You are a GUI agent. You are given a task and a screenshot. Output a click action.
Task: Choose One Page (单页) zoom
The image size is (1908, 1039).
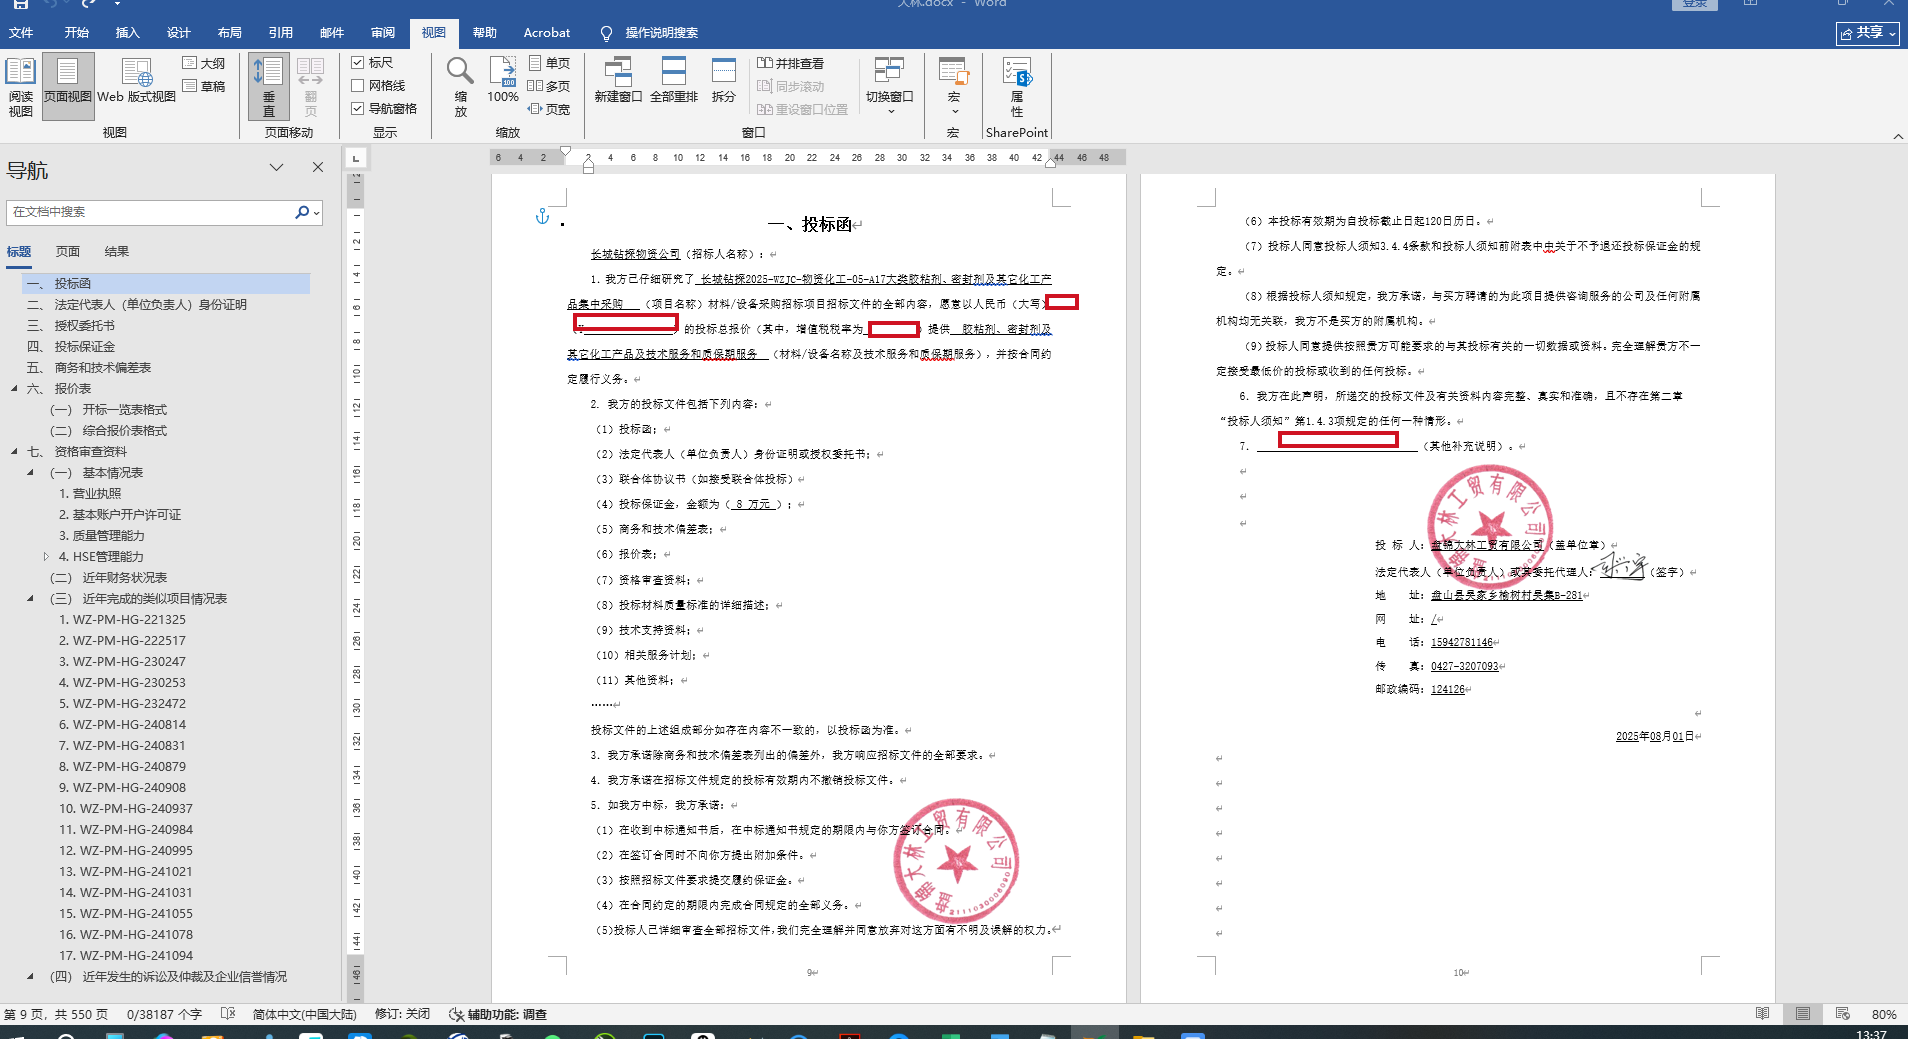coord(549,63)
